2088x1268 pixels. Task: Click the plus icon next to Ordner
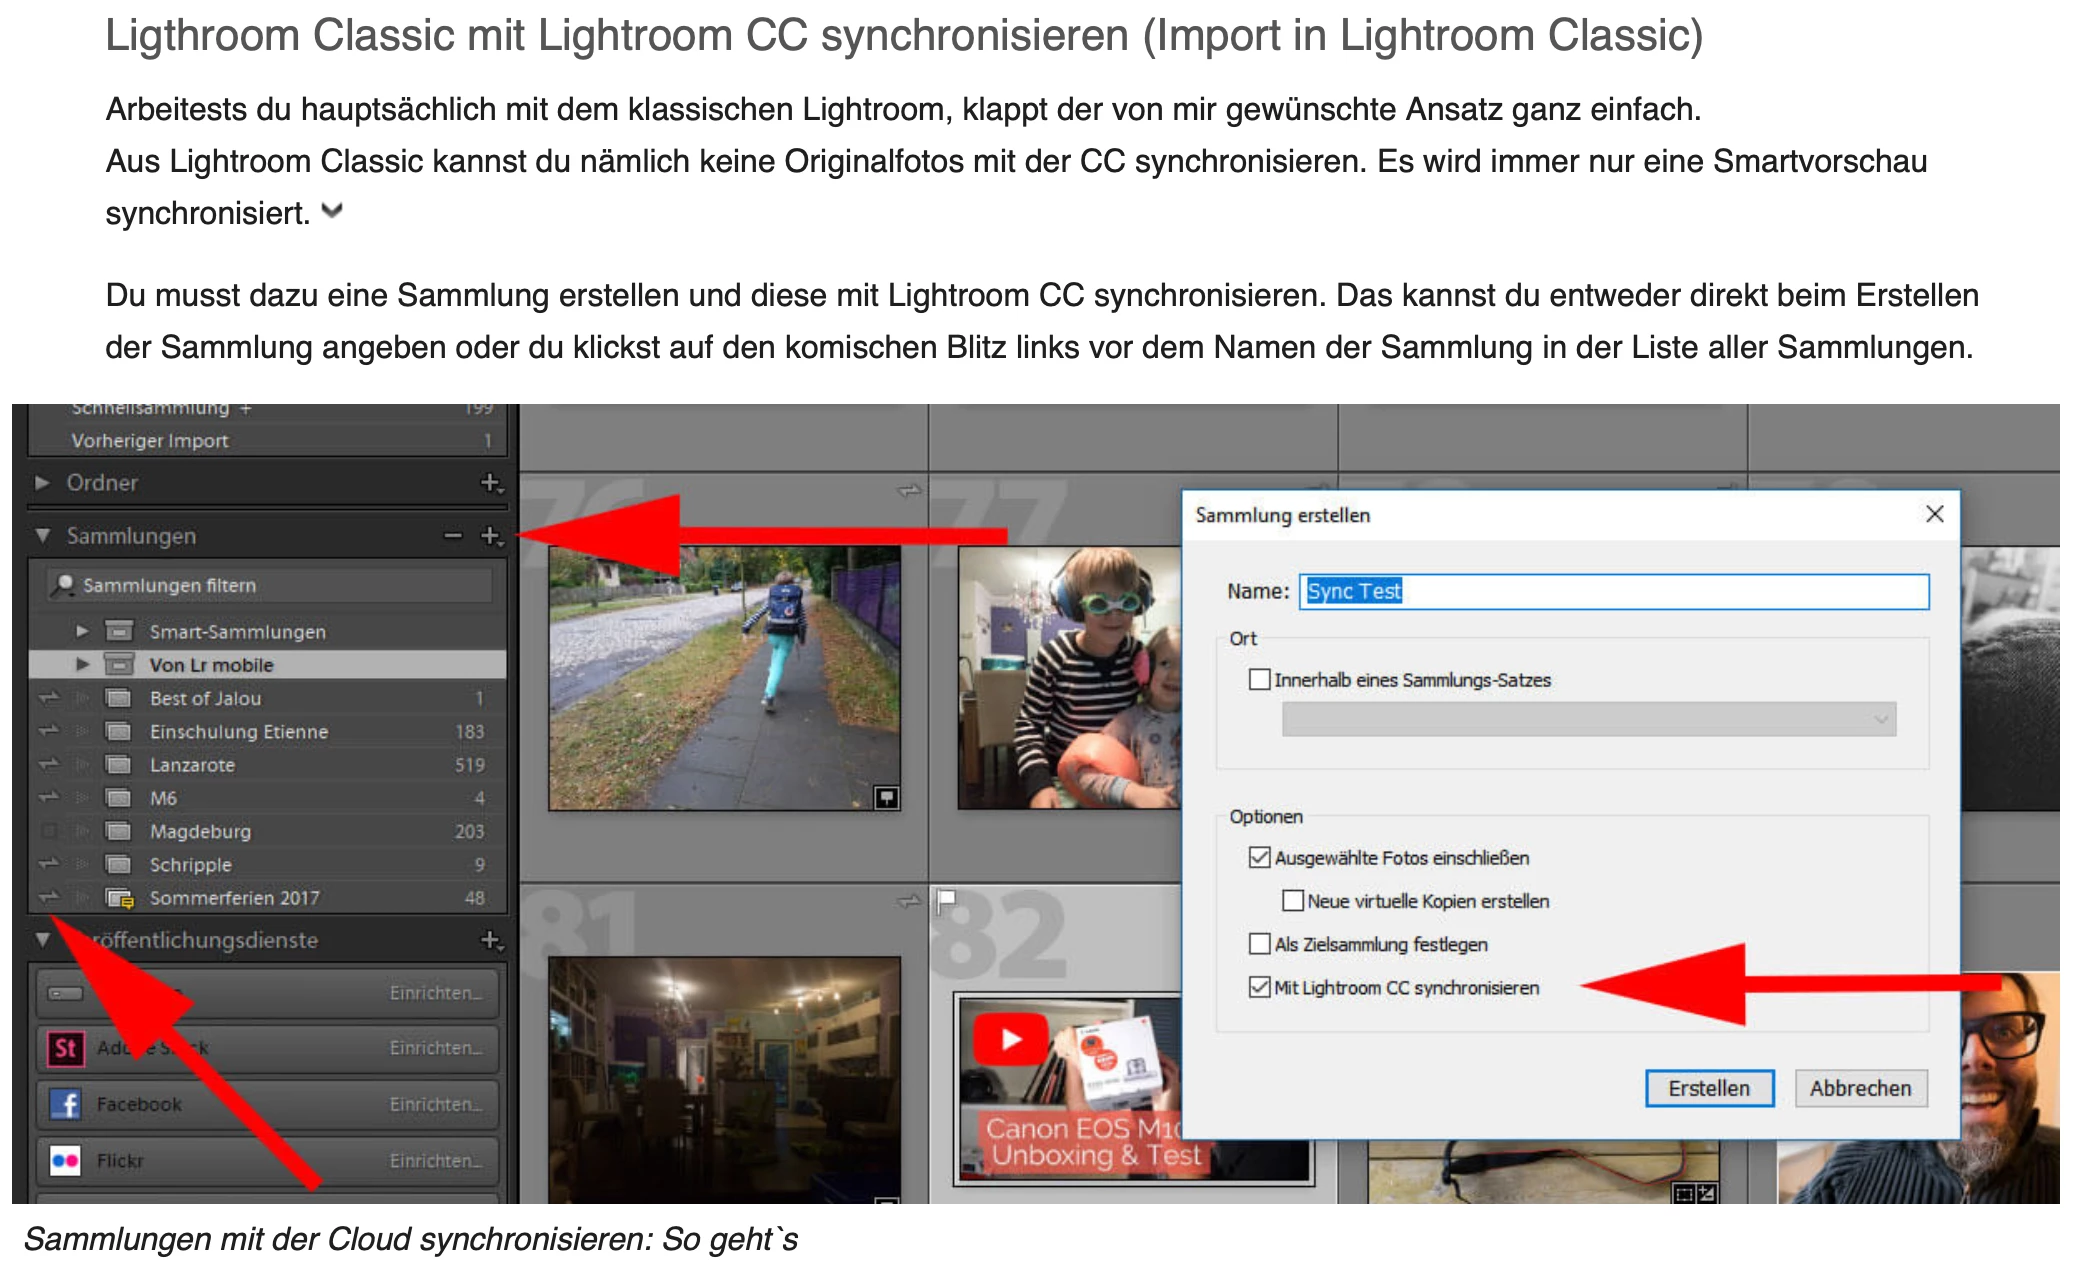tap(490, 483)
